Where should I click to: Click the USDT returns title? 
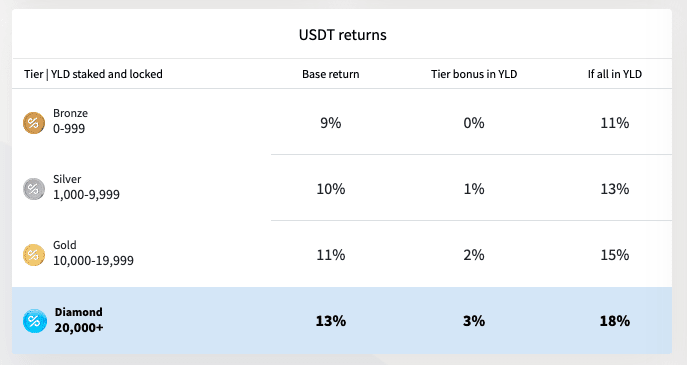coord(343,35)
